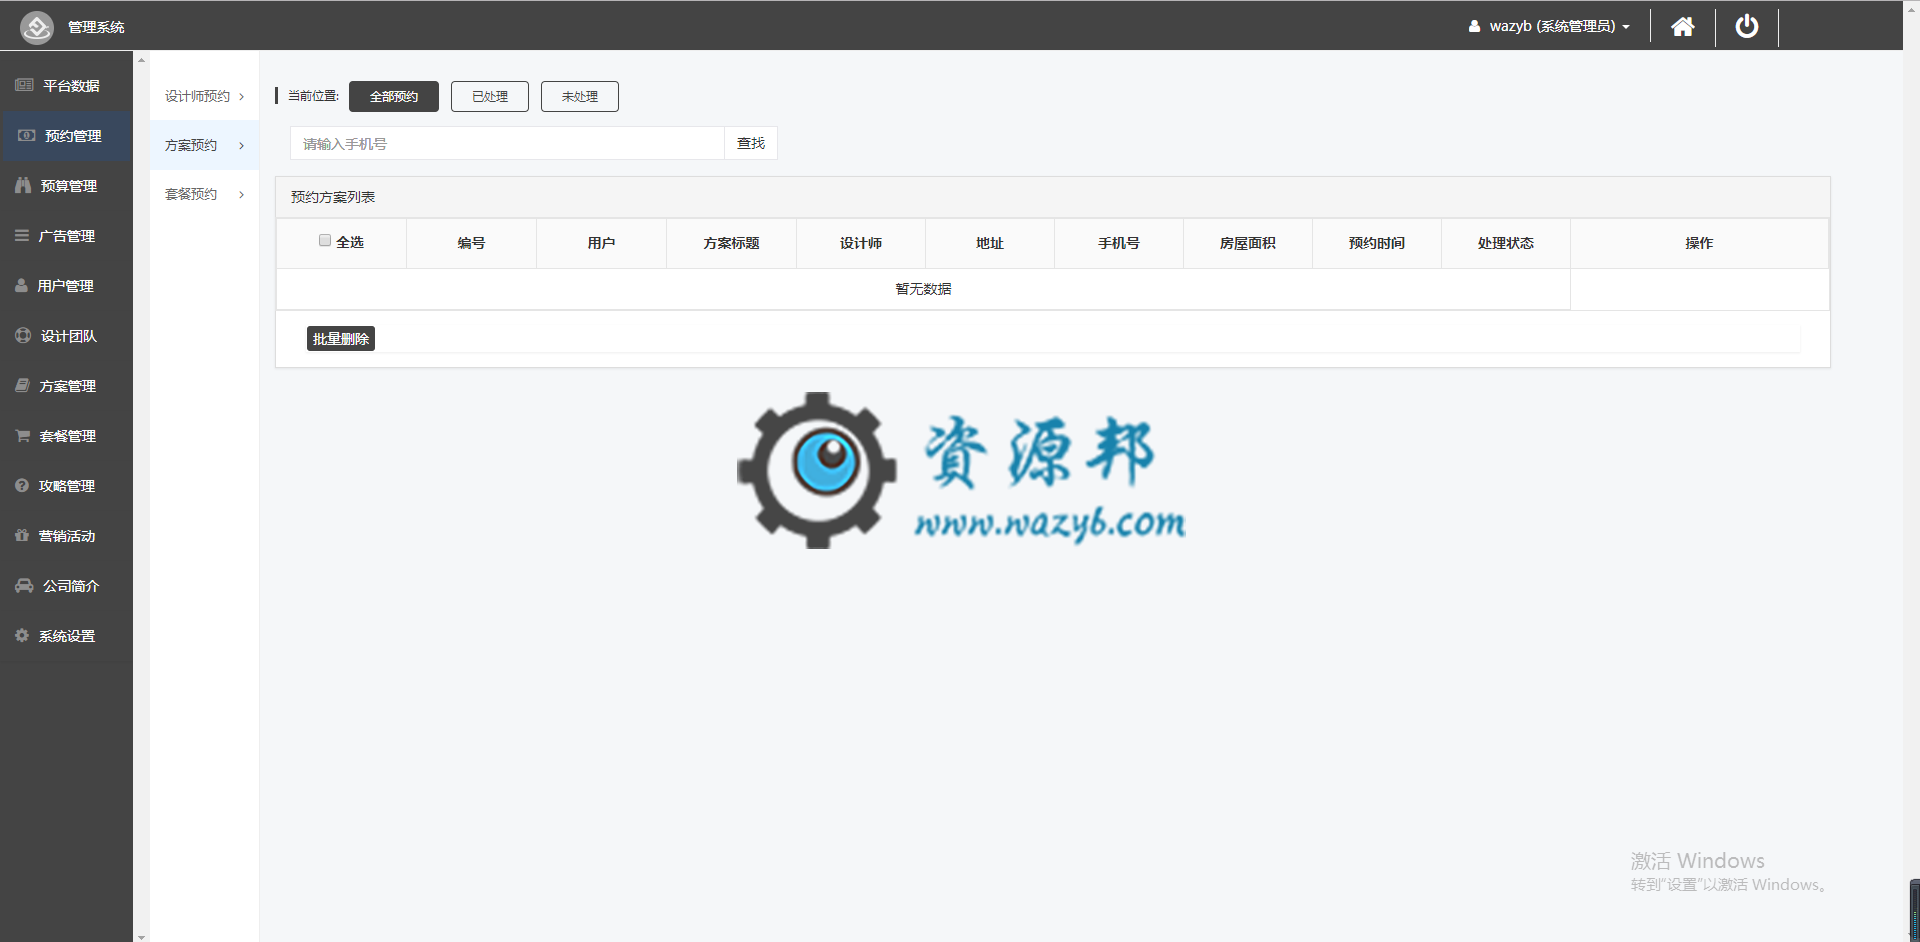Open 广告管理 in the sidebar menu
1920x942 pixels.
[66, 236]
